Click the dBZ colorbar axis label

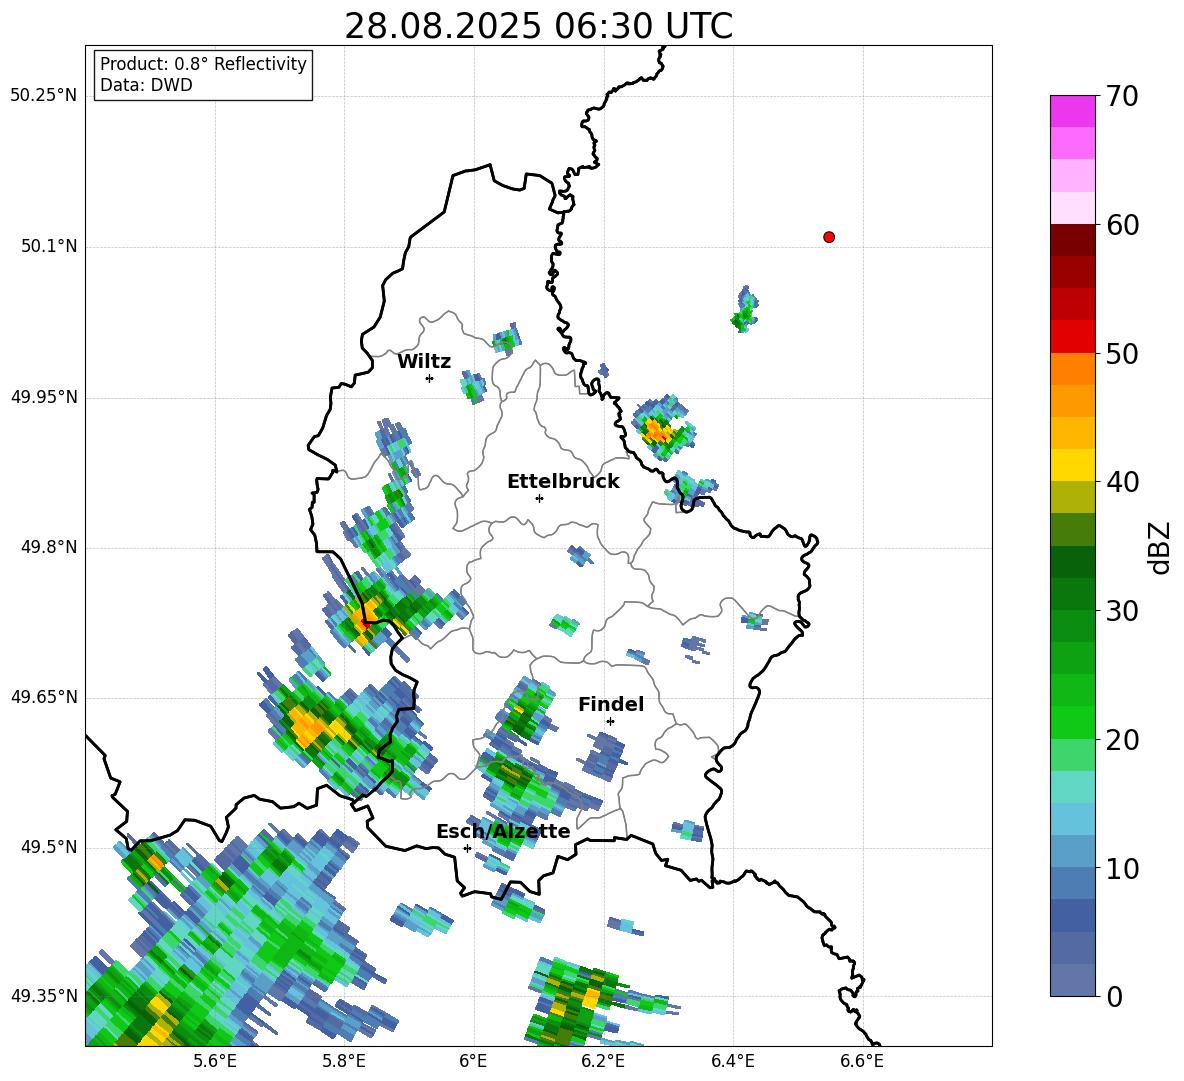pos(1161,547)
